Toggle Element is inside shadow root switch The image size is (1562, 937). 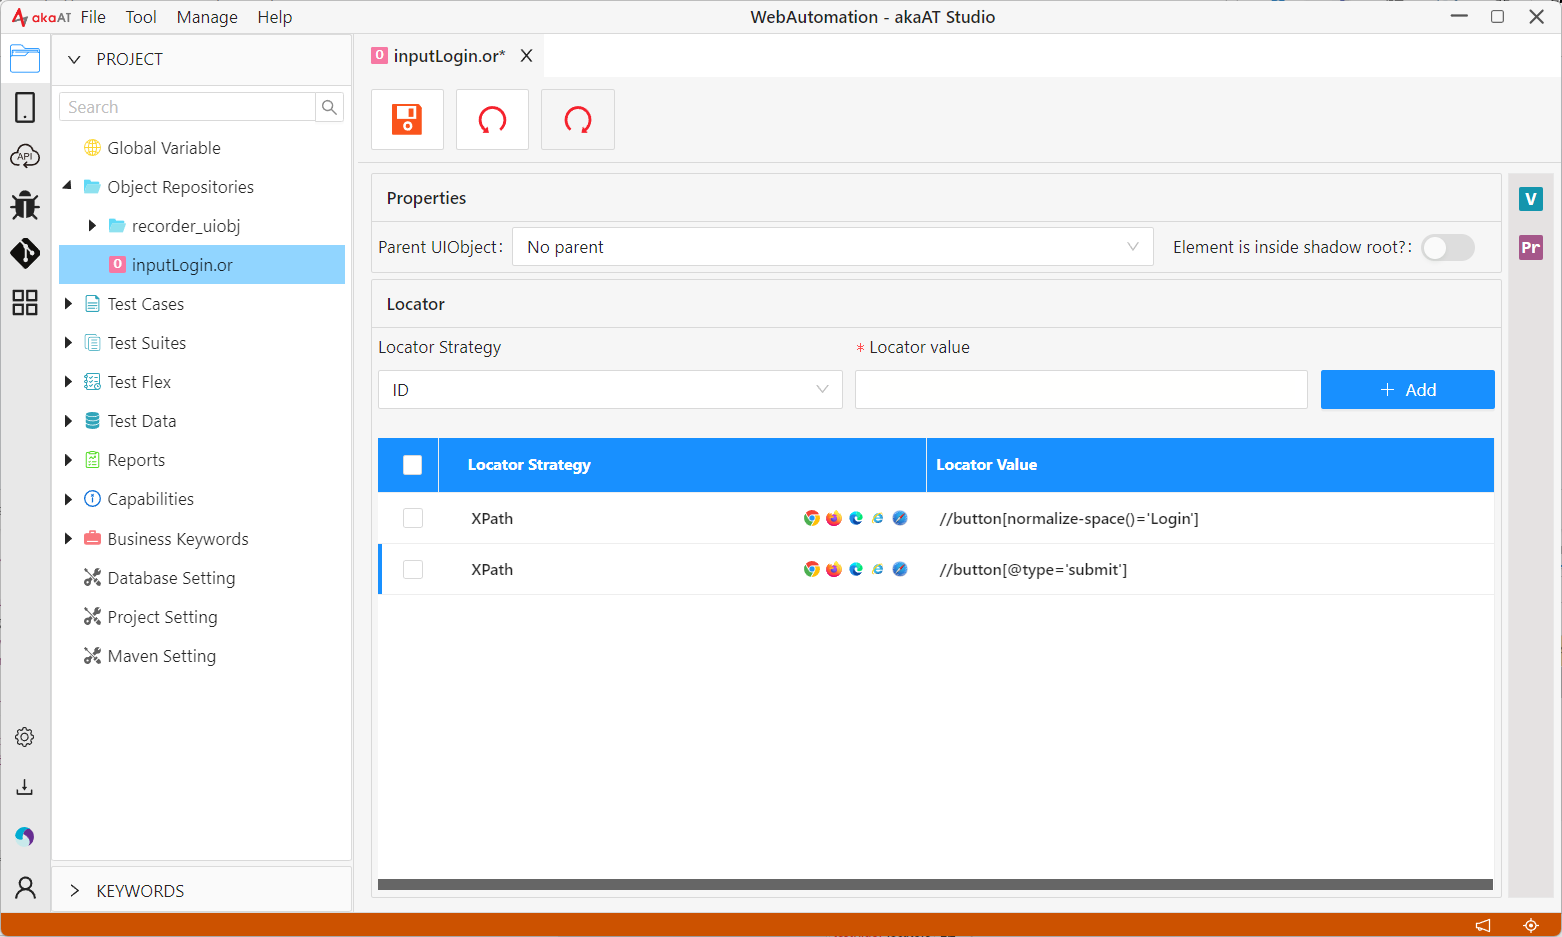click(x=1448, y=247)
